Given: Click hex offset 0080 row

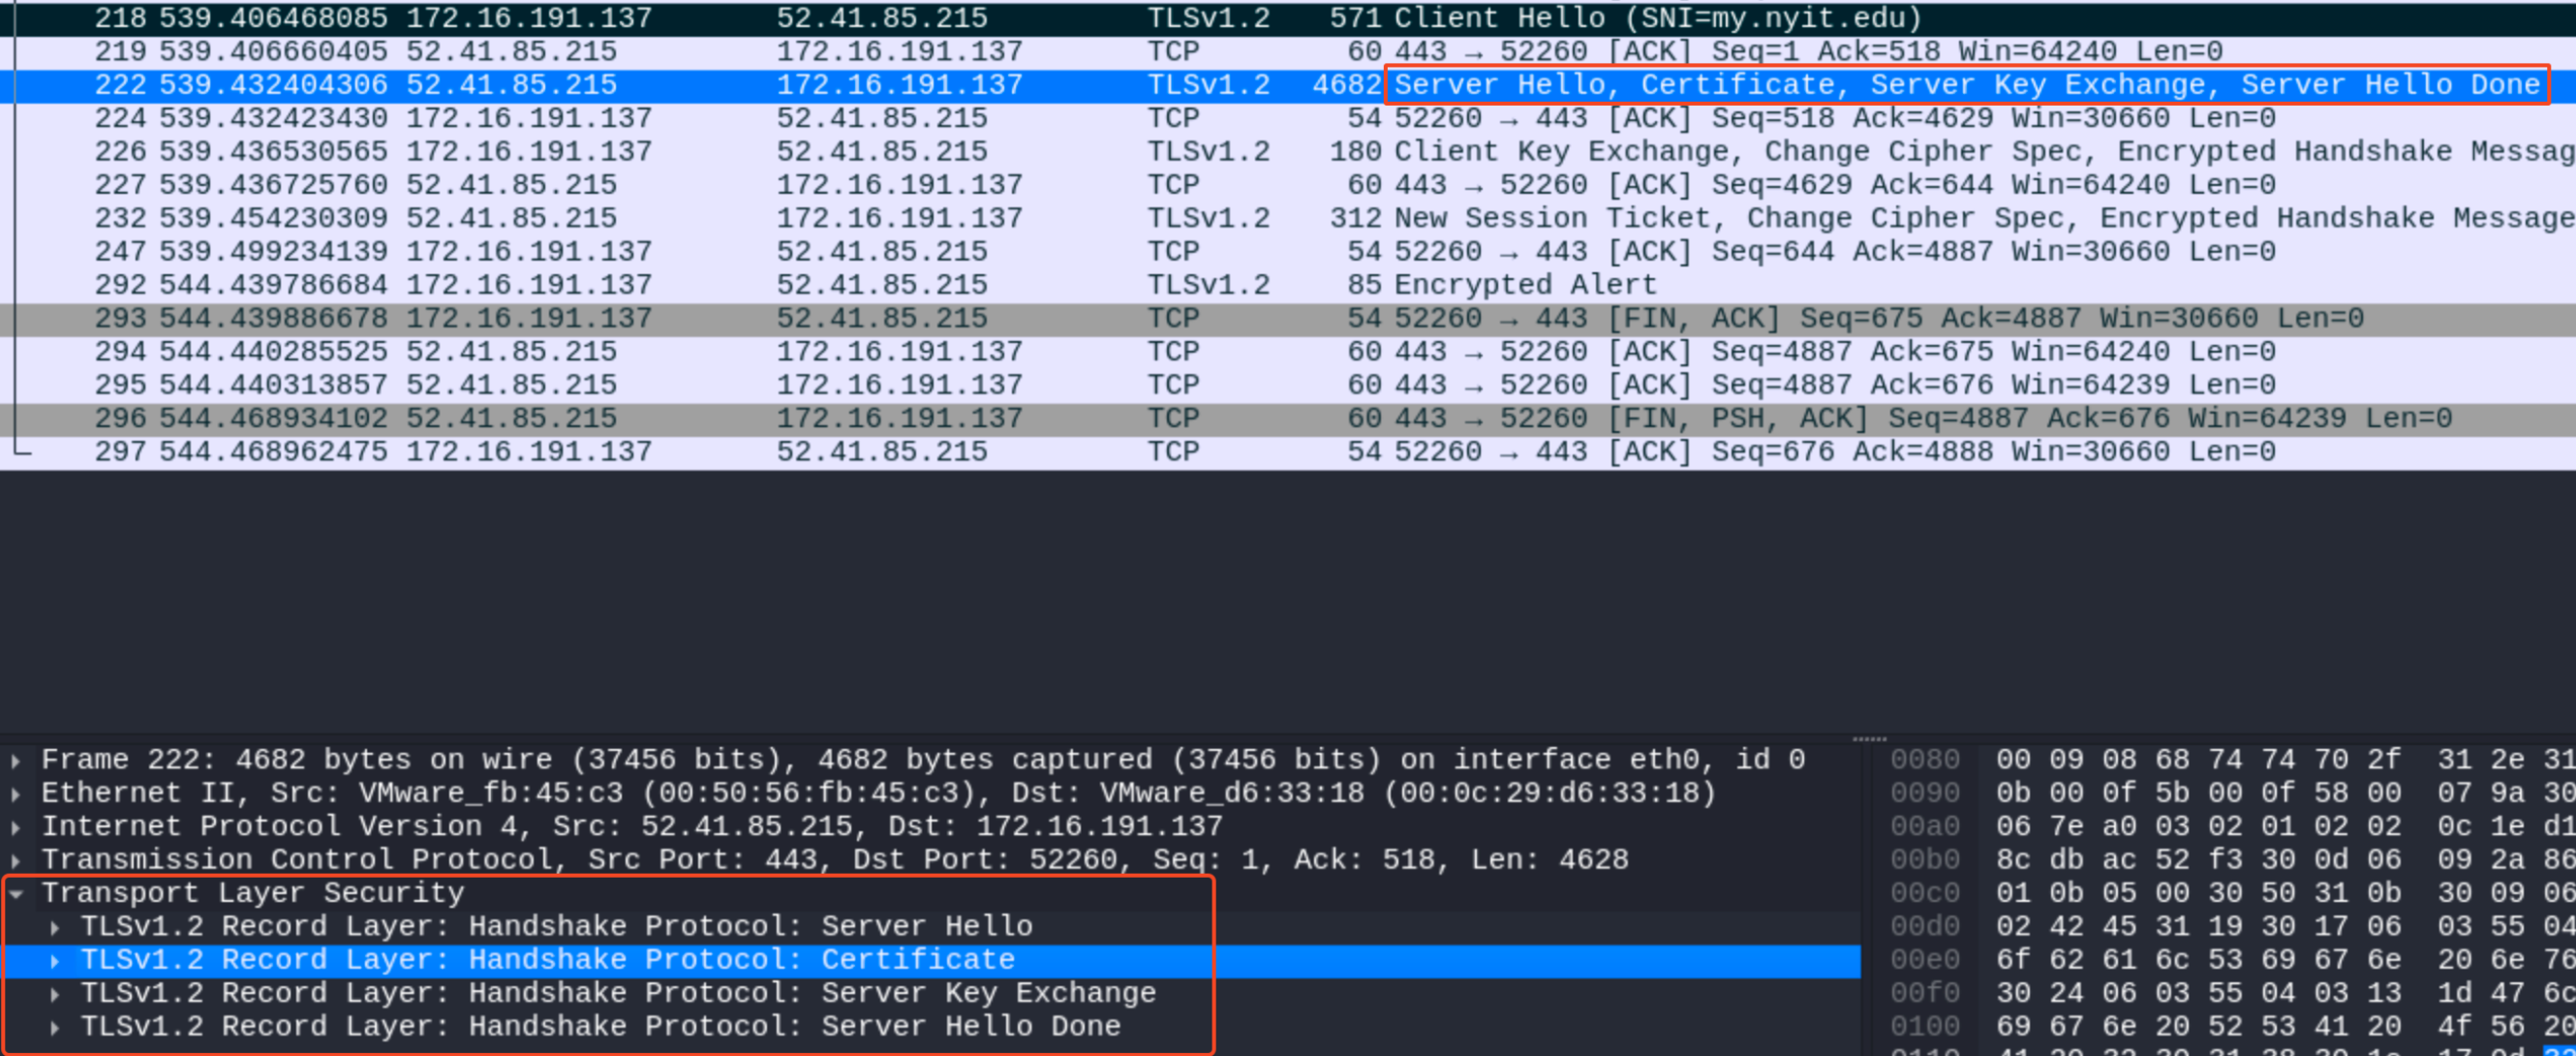Looking at the screenshot, I should click(x=1924, y=760).
